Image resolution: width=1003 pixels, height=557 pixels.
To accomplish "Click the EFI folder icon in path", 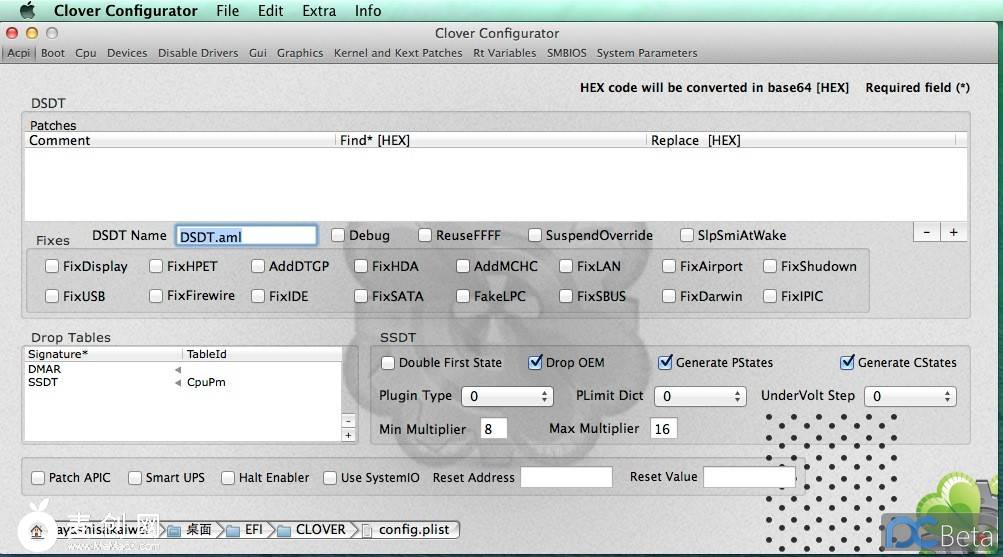I will coord(233,530).
